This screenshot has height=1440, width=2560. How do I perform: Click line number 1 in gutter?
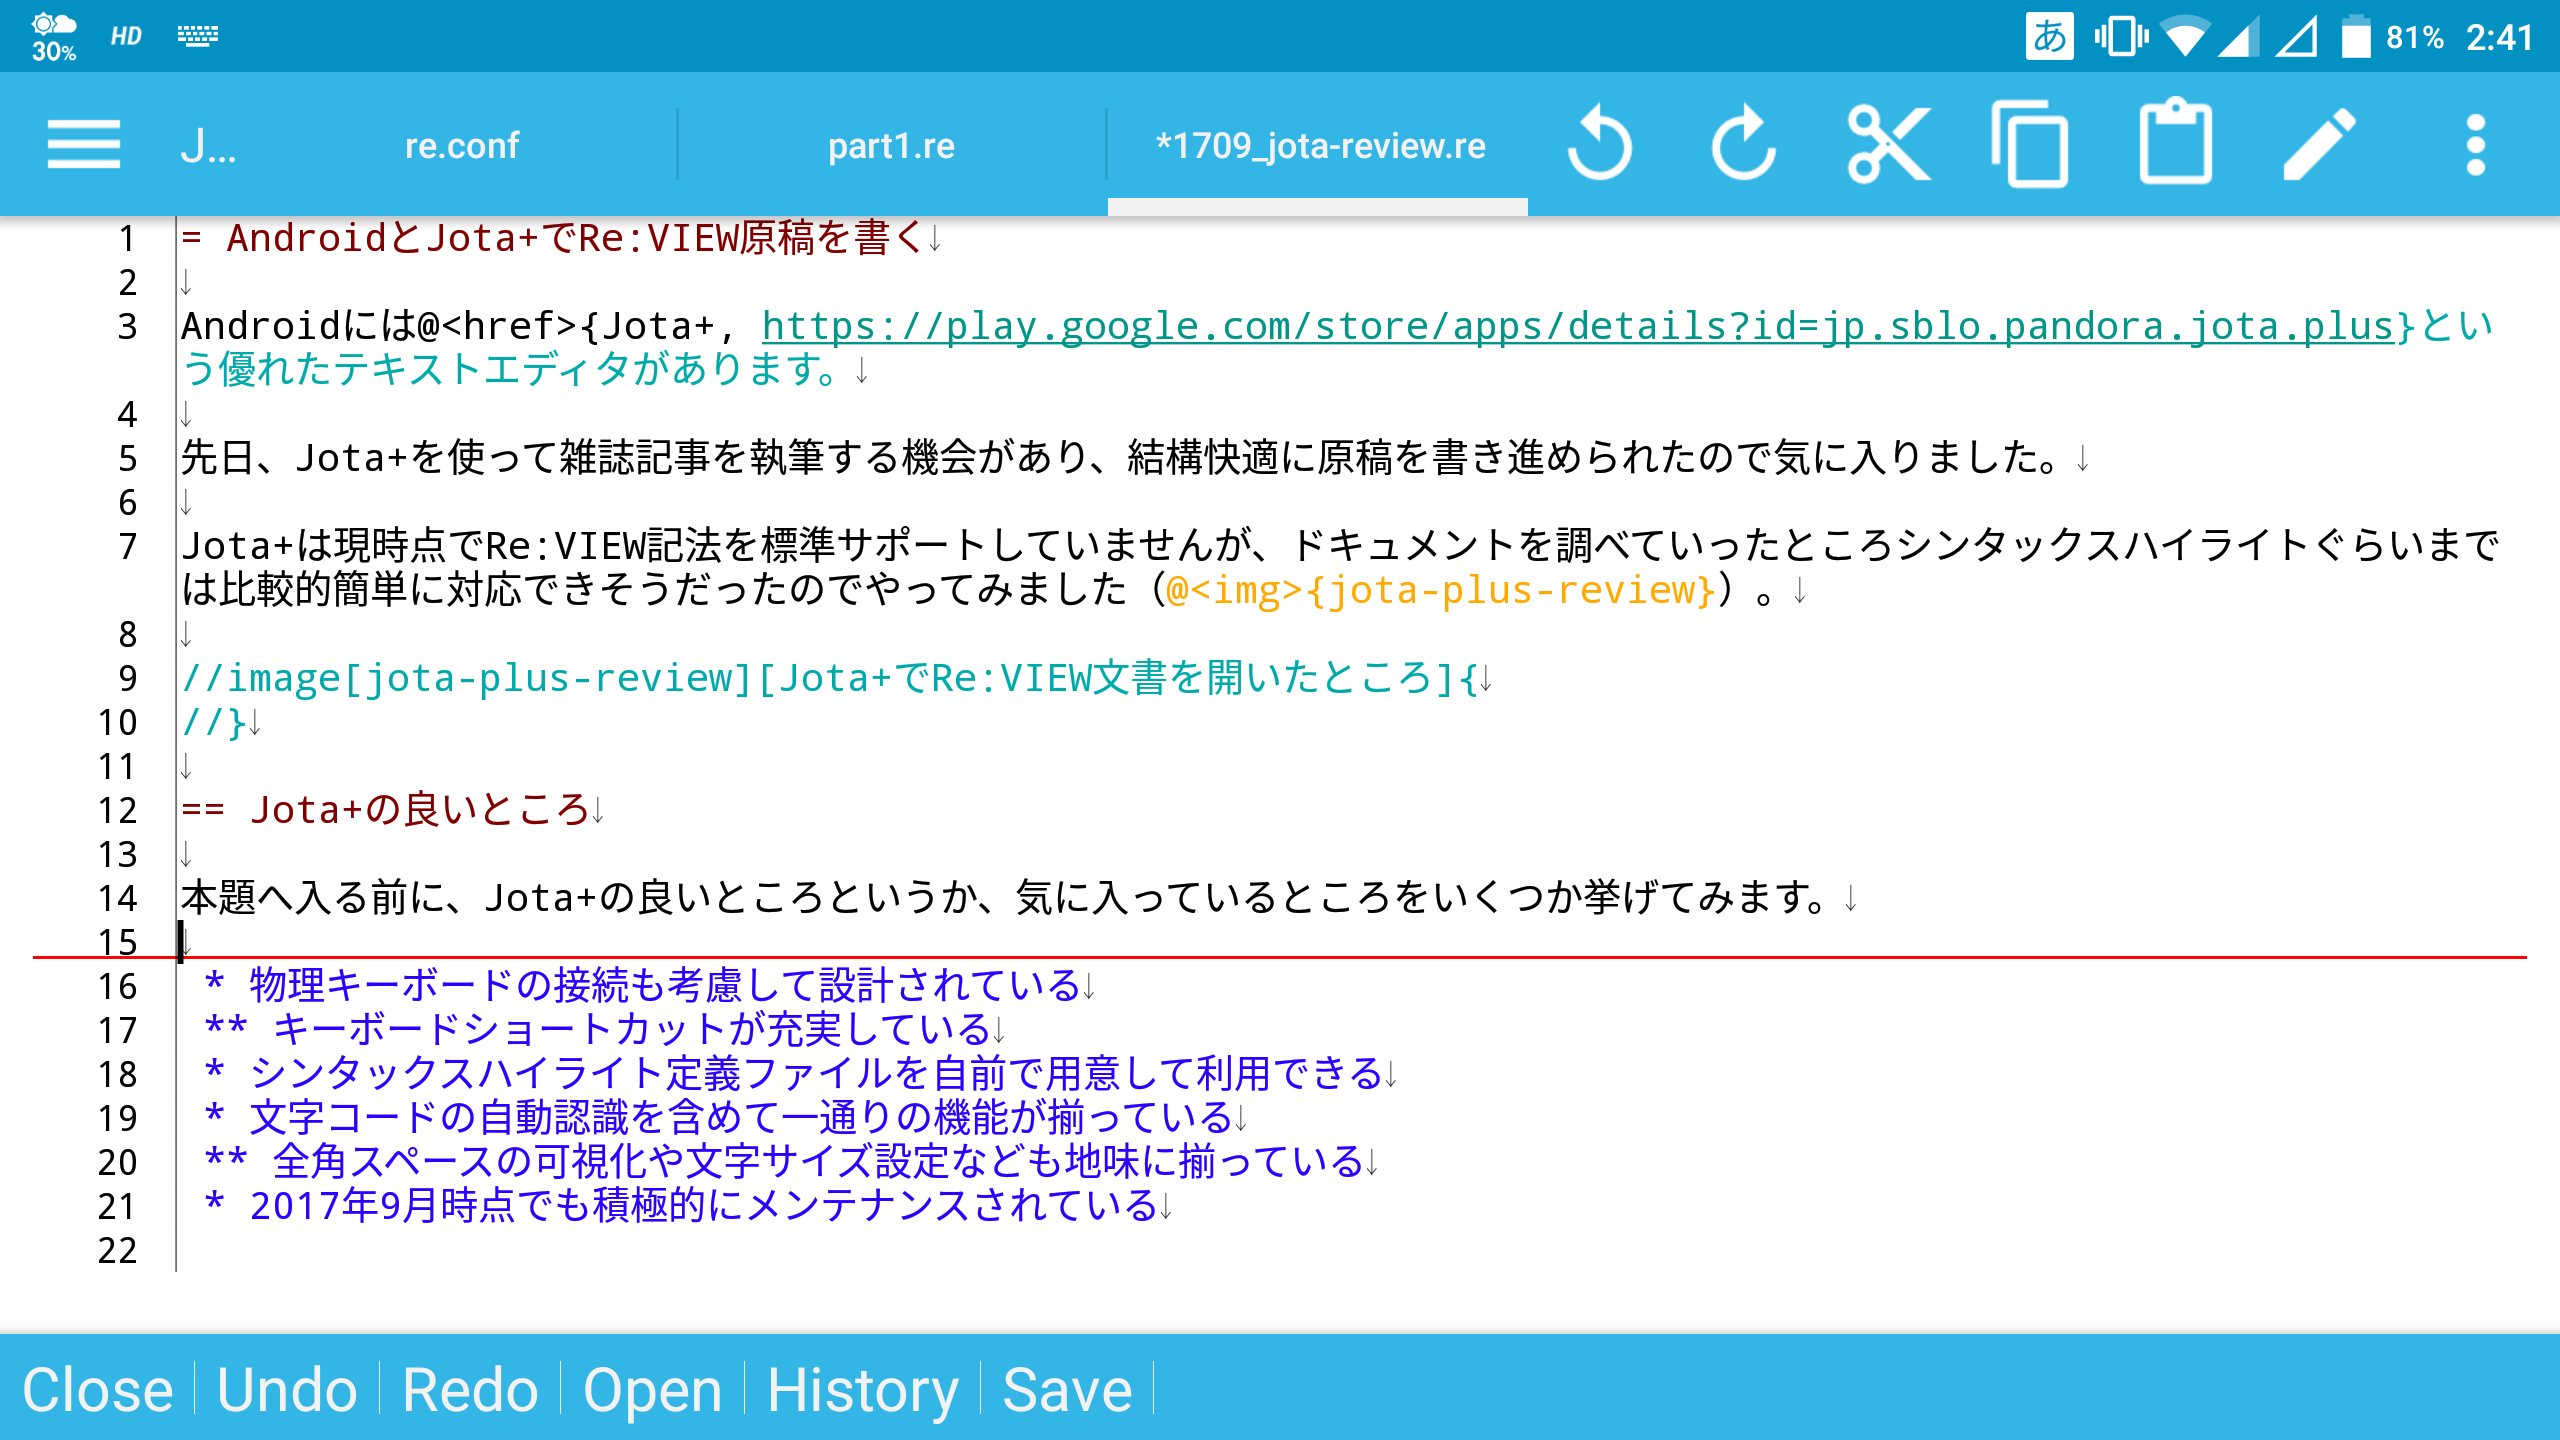click(x=127, y=238)
